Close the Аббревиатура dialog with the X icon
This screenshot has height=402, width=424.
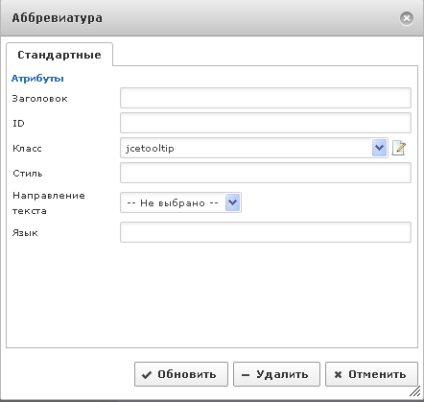406,18
